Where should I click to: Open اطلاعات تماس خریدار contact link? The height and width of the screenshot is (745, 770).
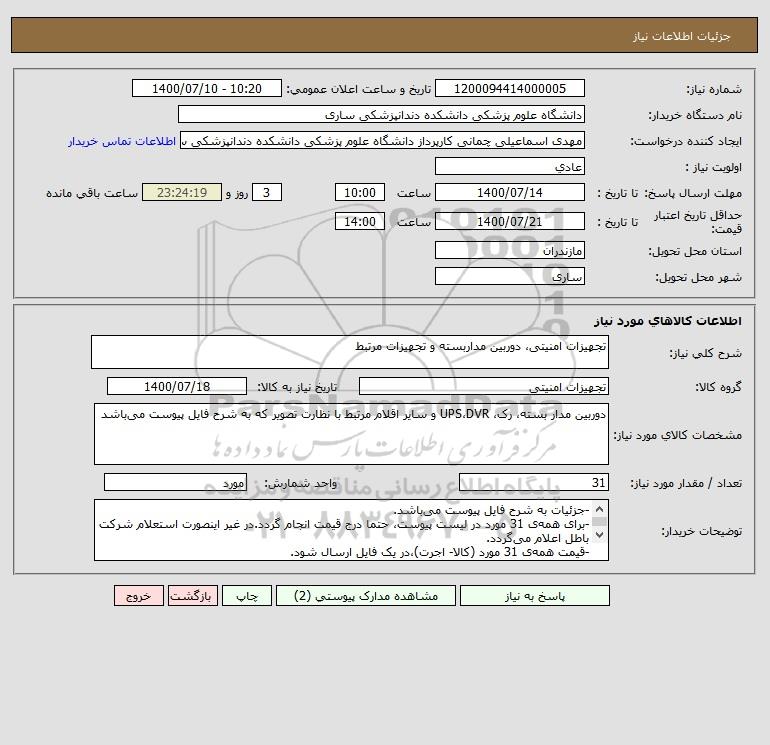click(x=122, y=141)
